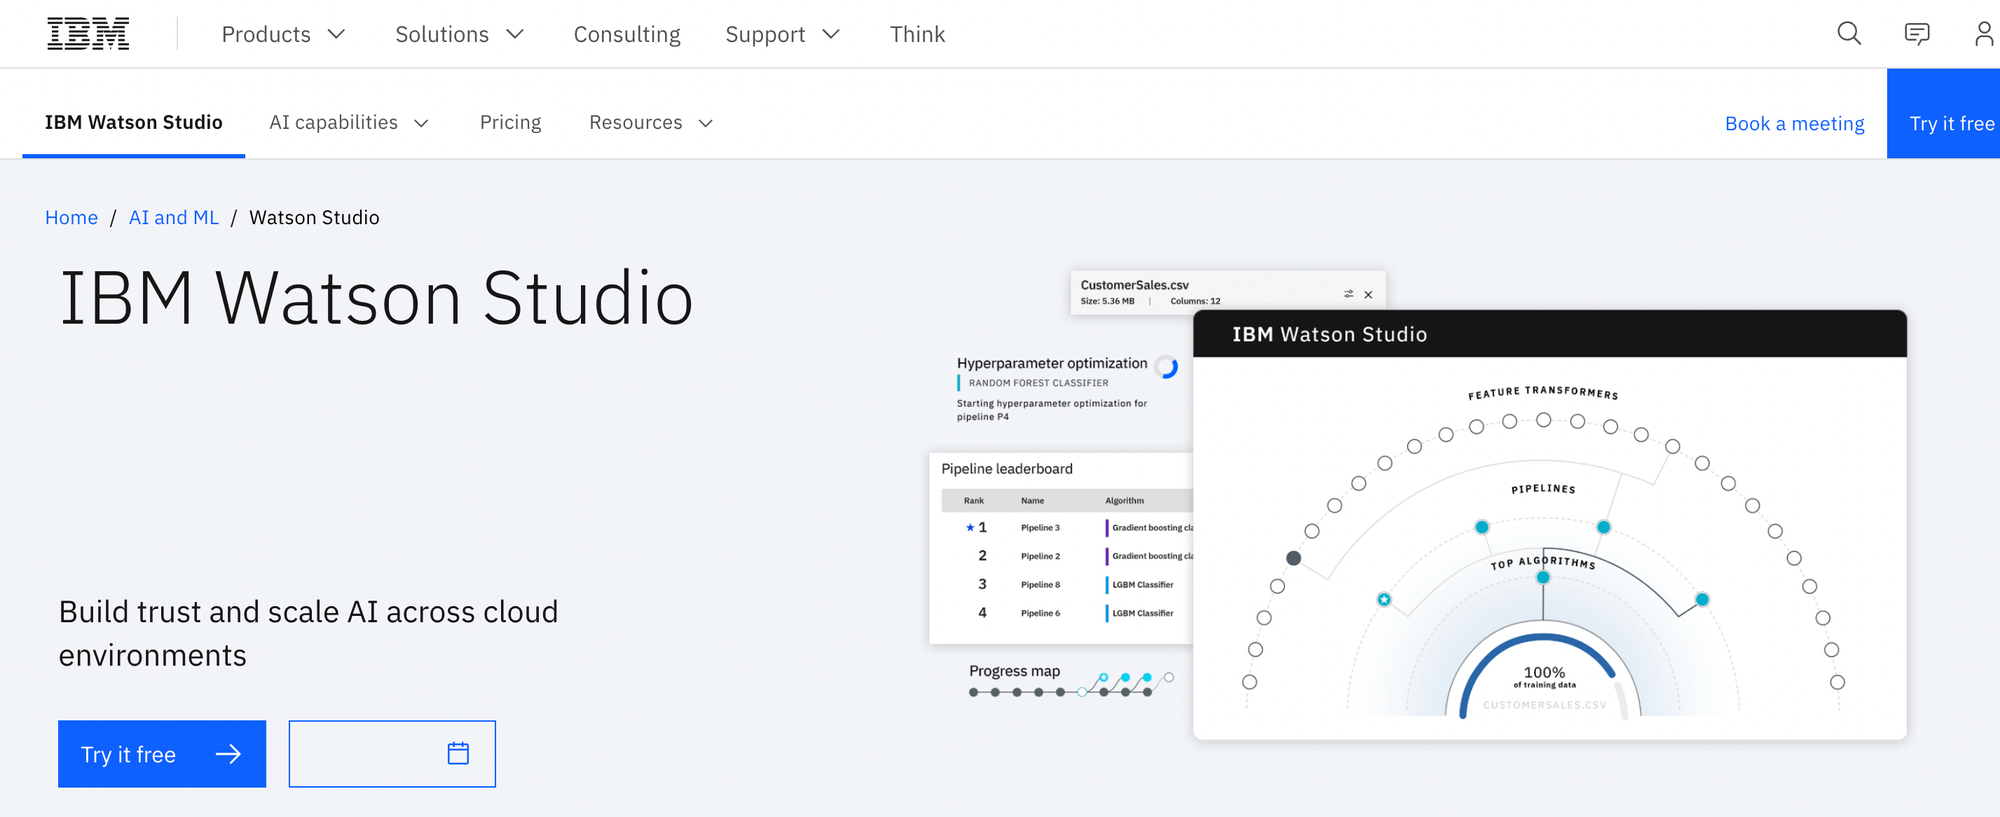2000x817 pixels.
Task: Click Try it free in the top bar
Action: pyautogui.click(x=1944, y=113)
